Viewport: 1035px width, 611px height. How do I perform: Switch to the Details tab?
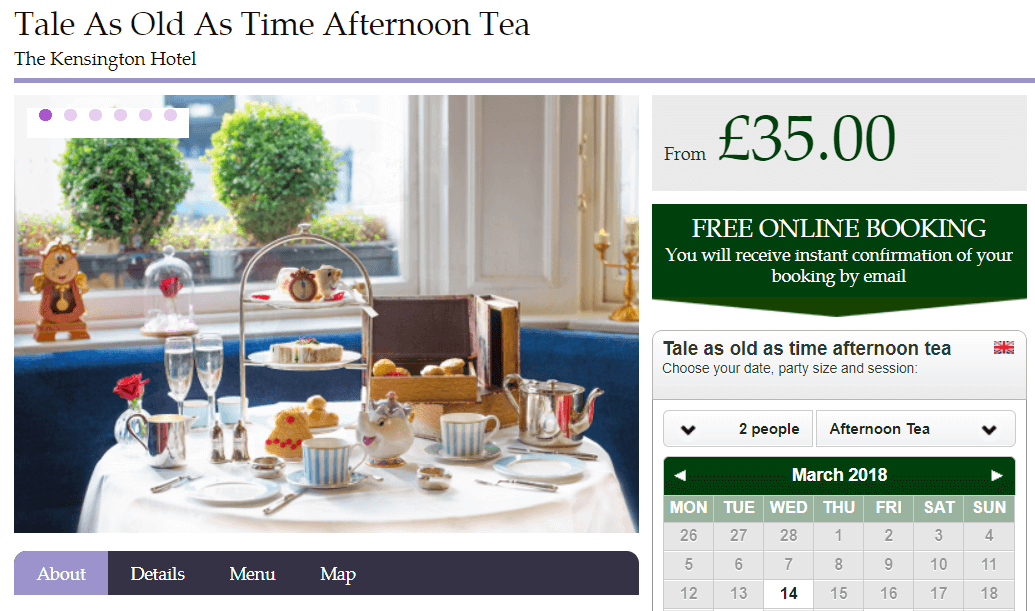[158, 573]
